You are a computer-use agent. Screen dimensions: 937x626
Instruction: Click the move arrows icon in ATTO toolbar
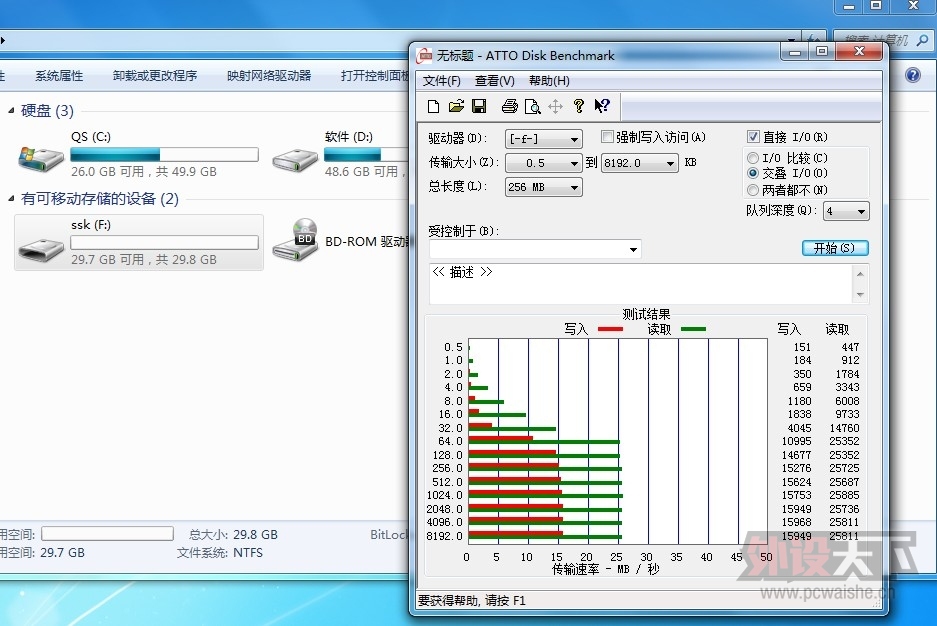[555, 106]
